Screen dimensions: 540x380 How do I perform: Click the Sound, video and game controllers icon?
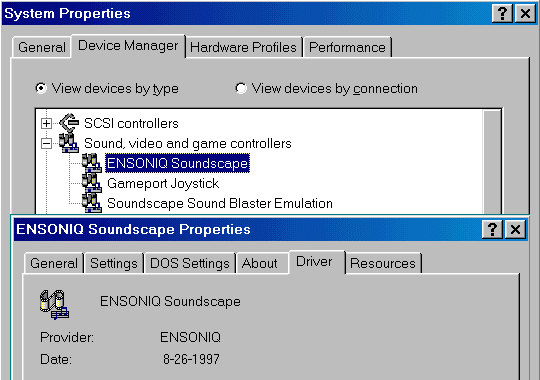(x=69, y=143)
